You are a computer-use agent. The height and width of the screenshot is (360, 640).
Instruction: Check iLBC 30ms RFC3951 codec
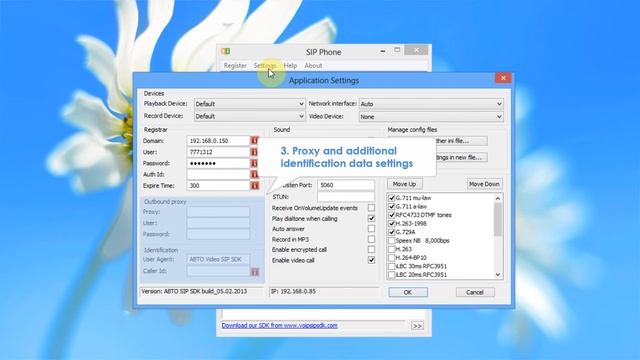point(391,266)
